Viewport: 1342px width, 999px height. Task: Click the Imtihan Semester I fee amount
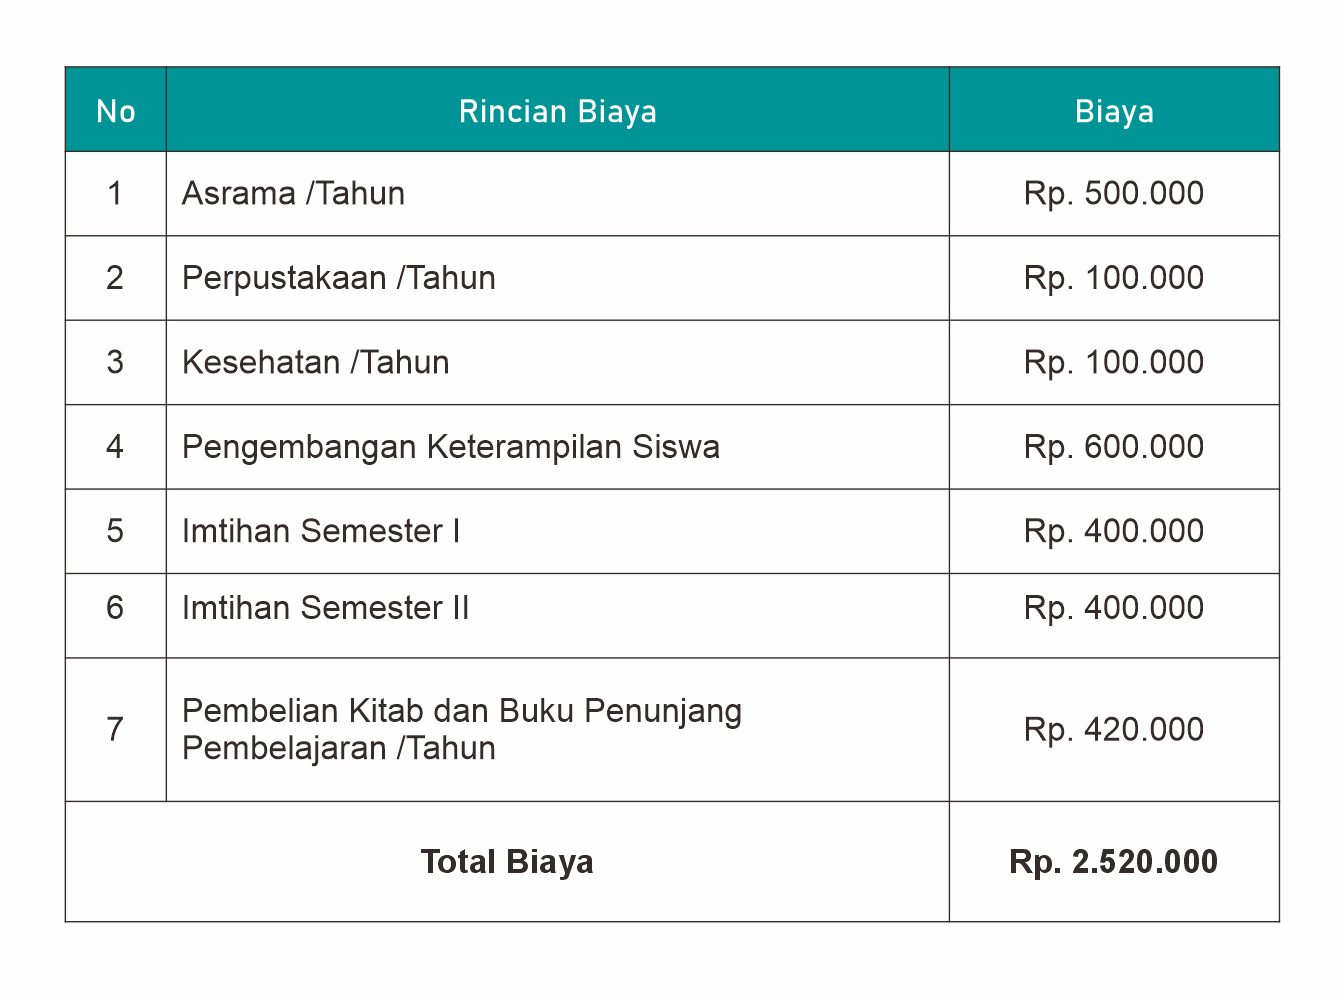coord(1113,531)
